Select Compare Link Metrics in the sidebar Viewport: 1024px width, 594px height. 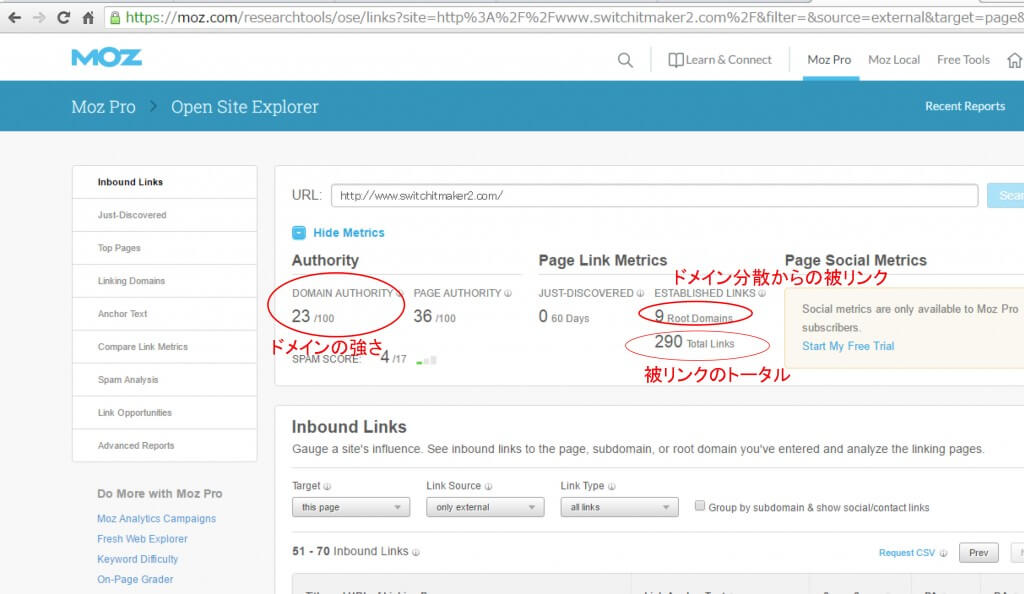coord(165,347)
